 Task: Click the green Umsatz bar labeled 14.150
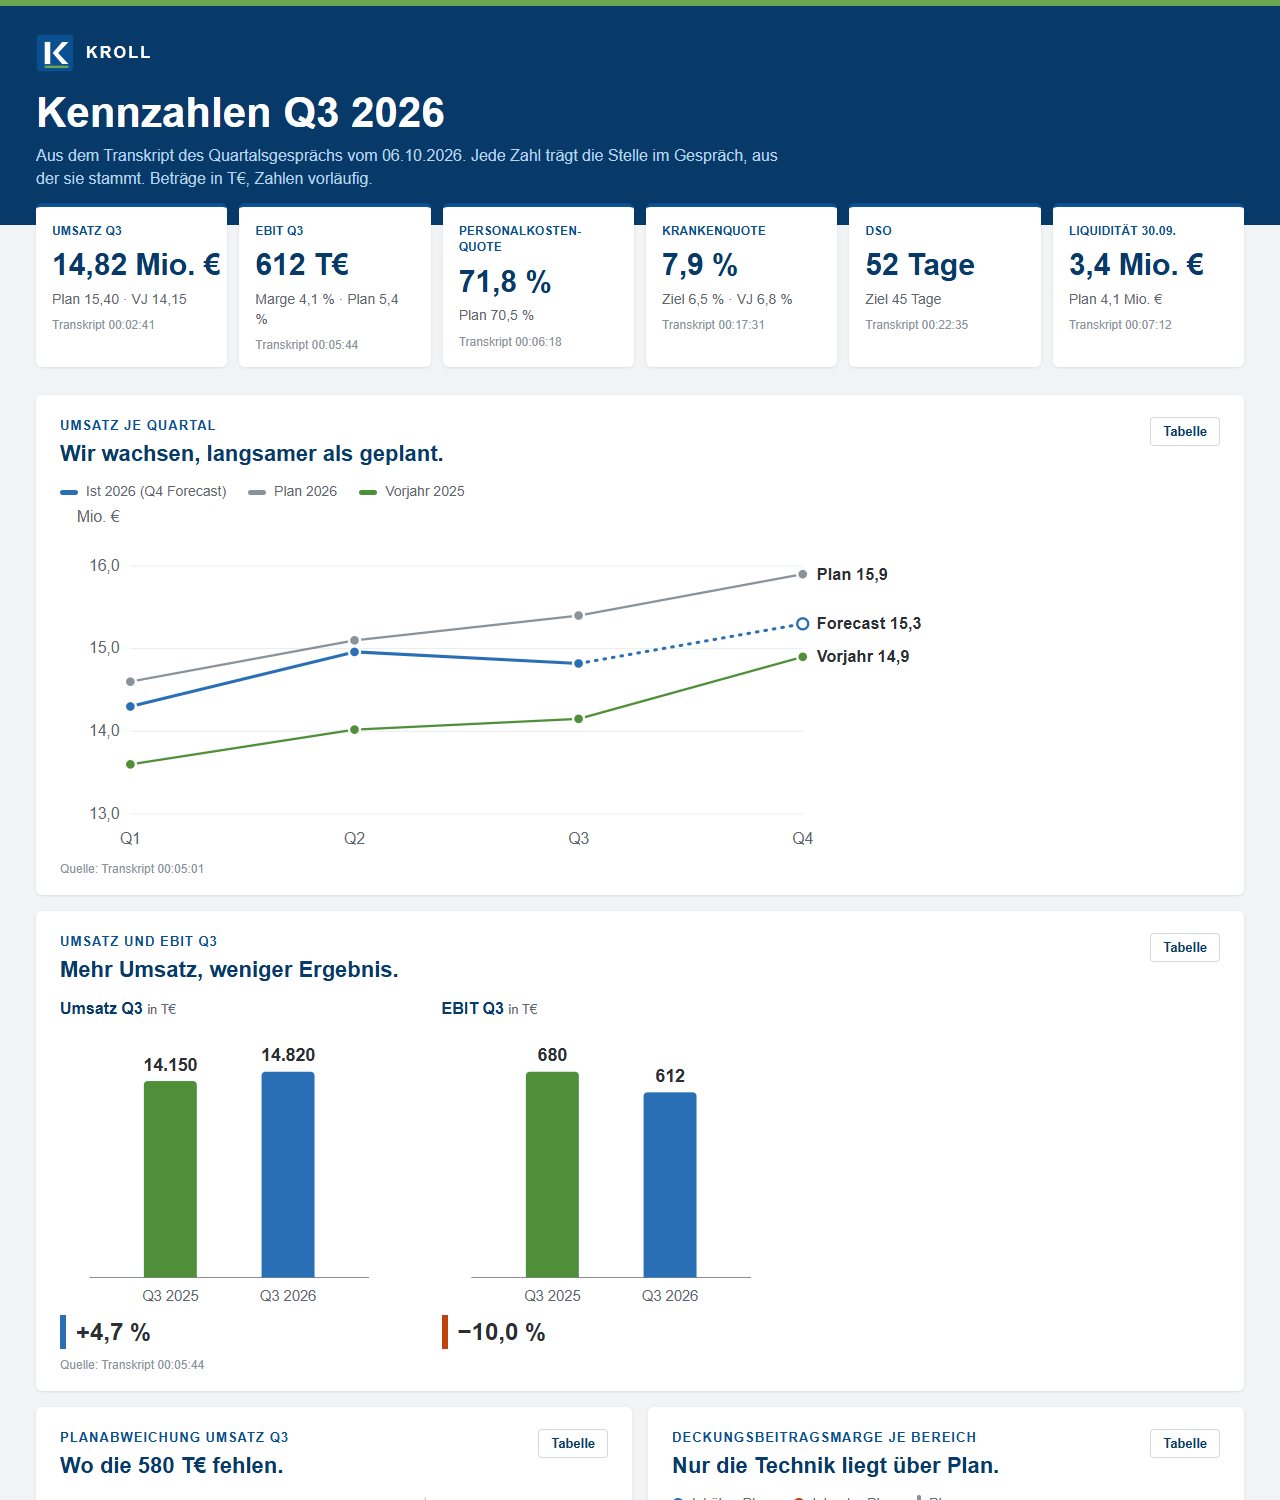170,1179
